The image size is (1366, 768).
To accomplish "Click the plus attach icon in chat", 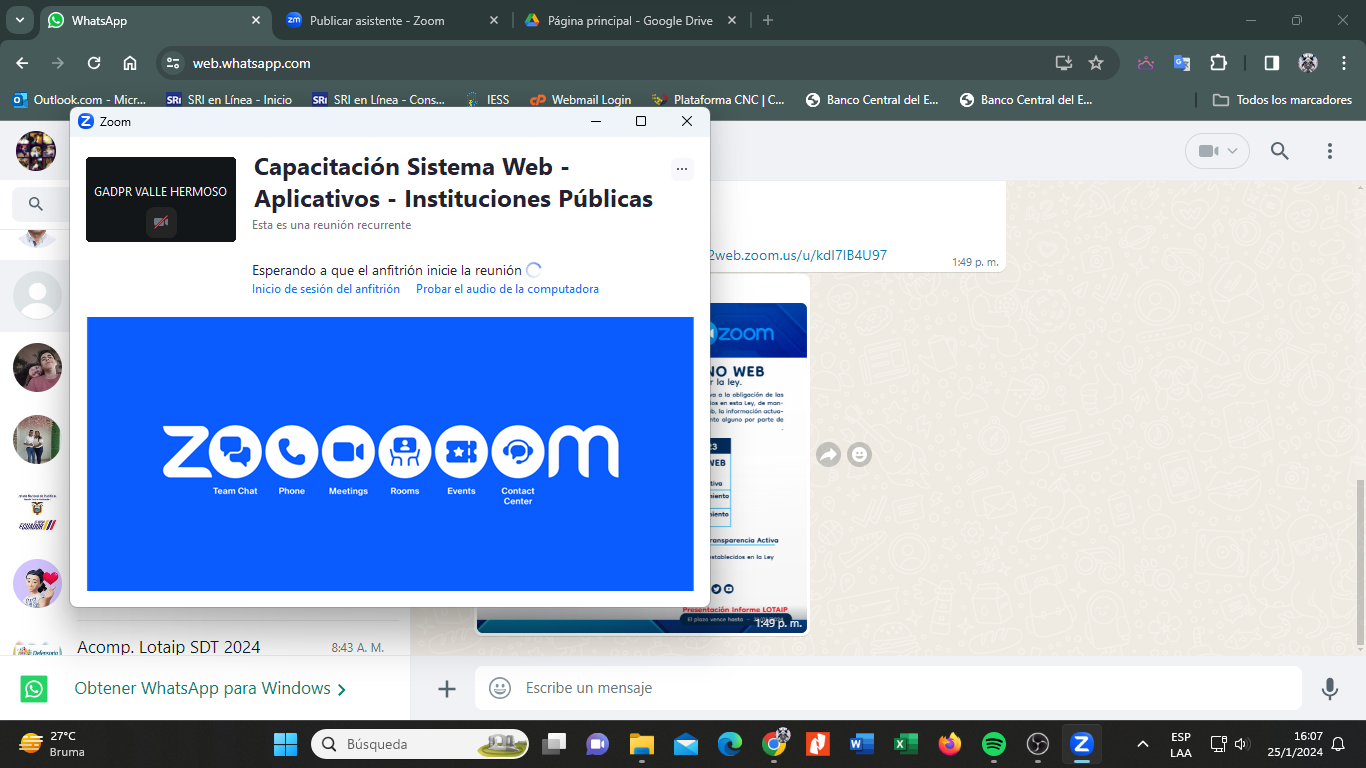I will click(x=447, y=688).
